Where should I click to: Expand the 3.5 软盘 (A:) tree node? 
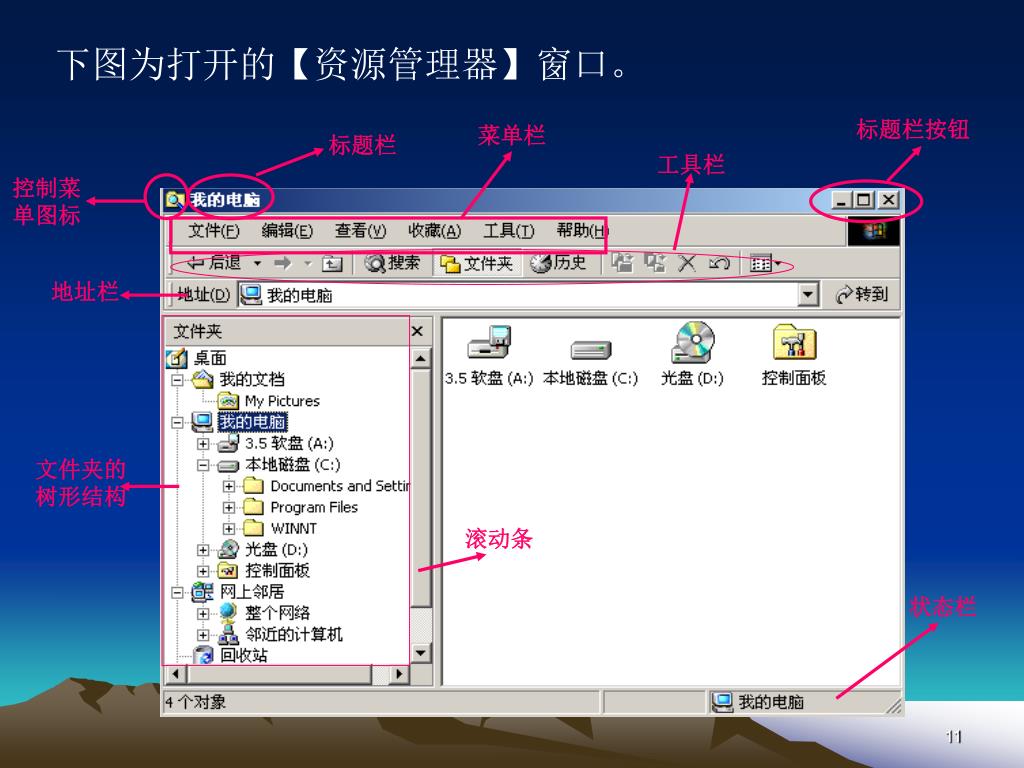click(203, 443)
